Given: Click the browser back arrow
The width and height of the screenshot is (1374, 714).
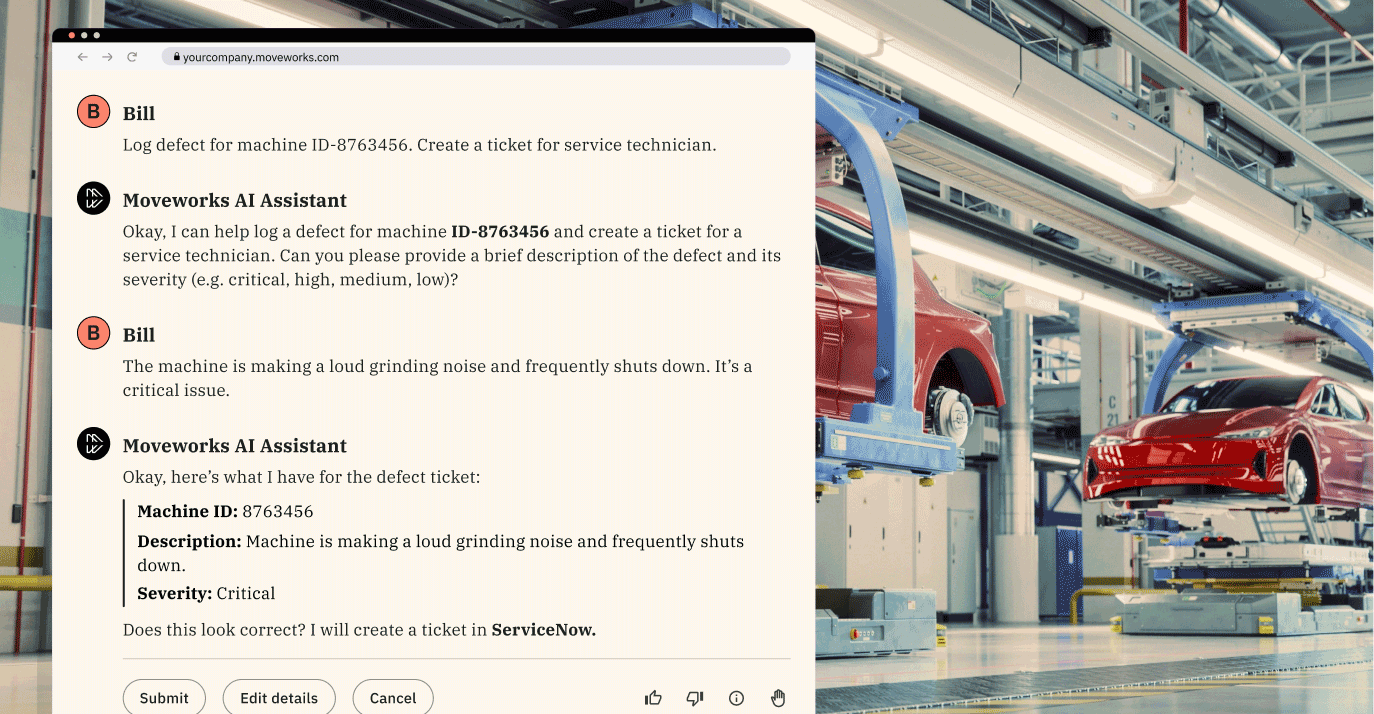Looking at the screenshot, I should click(x=83, y=58).
